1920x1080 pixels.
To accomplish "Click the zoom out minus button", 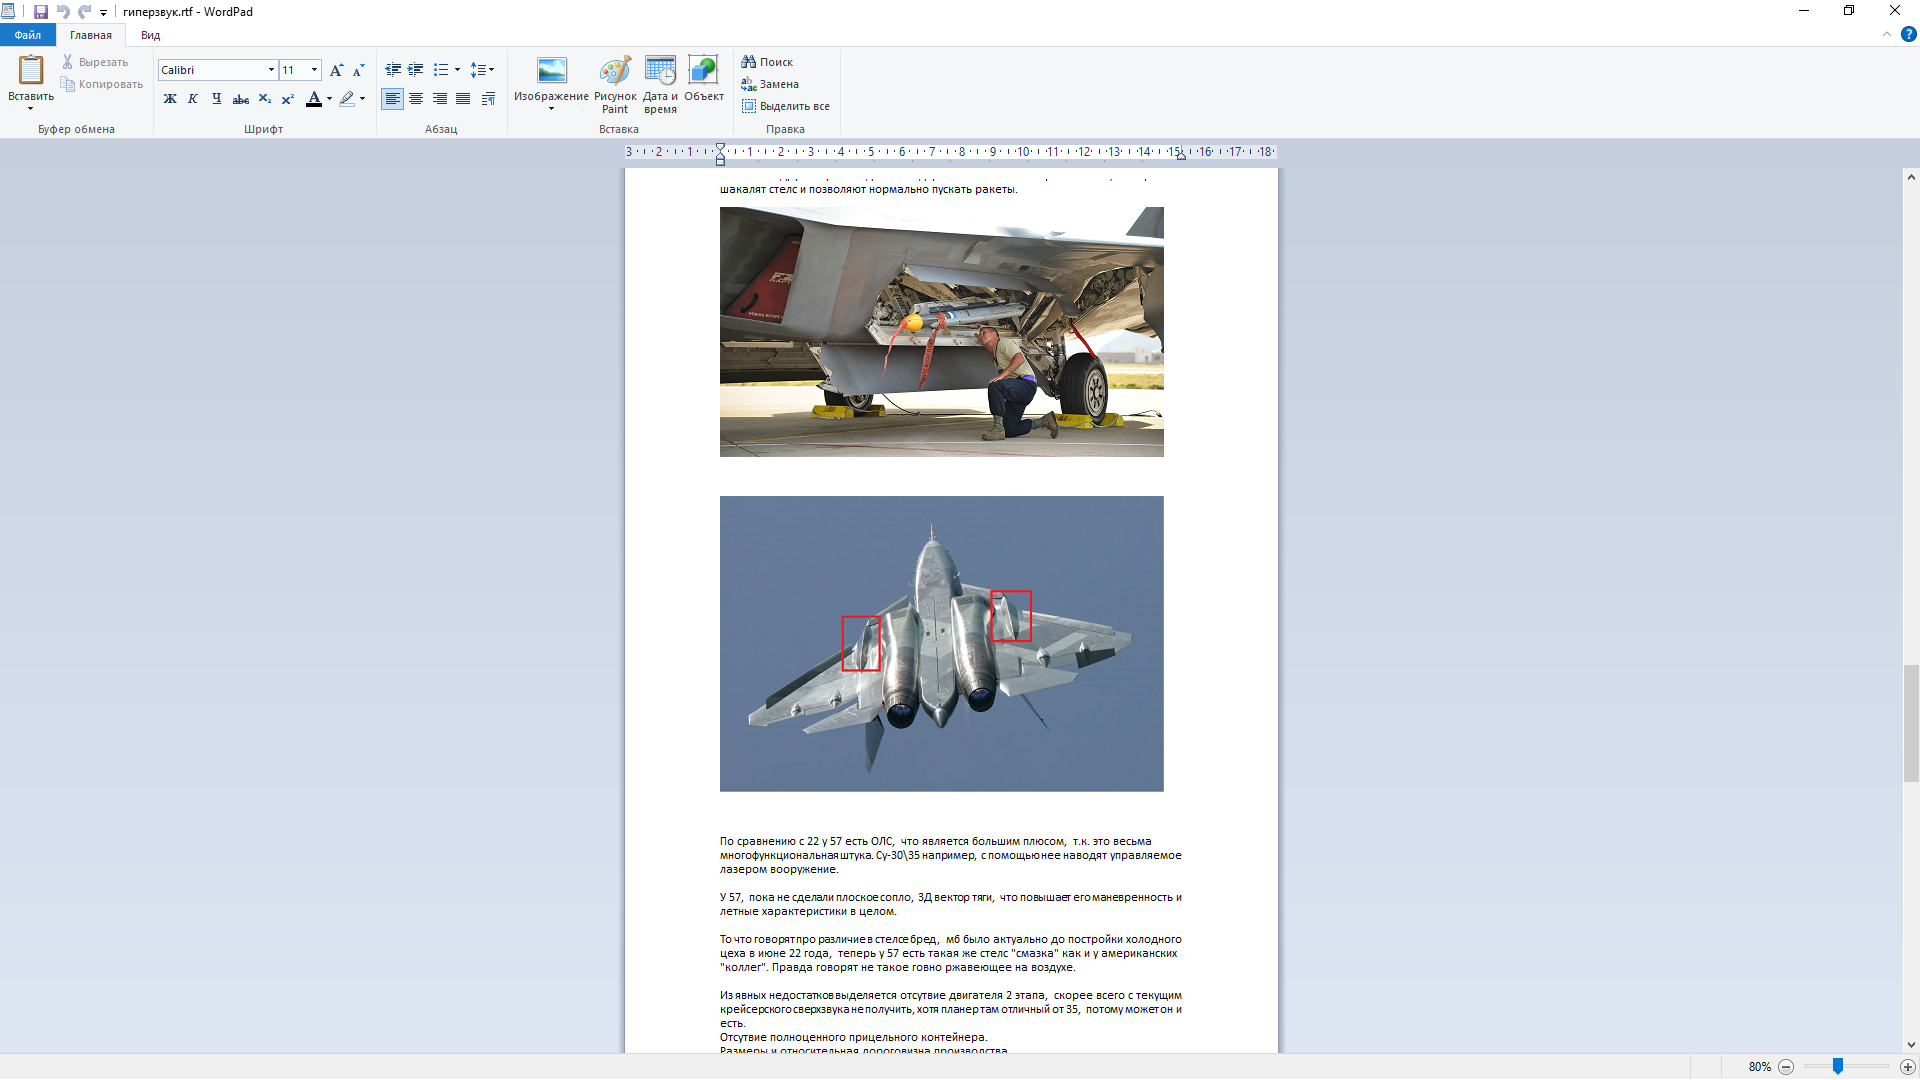I will tap(1786, 1067).
